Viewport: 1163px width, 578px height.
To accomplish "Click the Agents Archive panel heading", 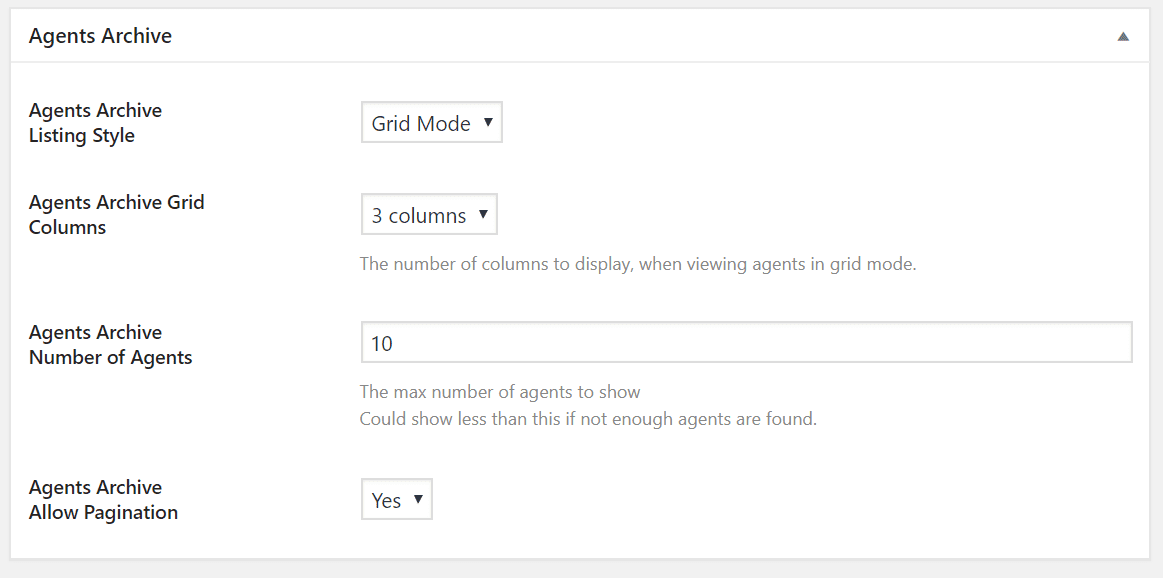I will [x=100, y=36].
